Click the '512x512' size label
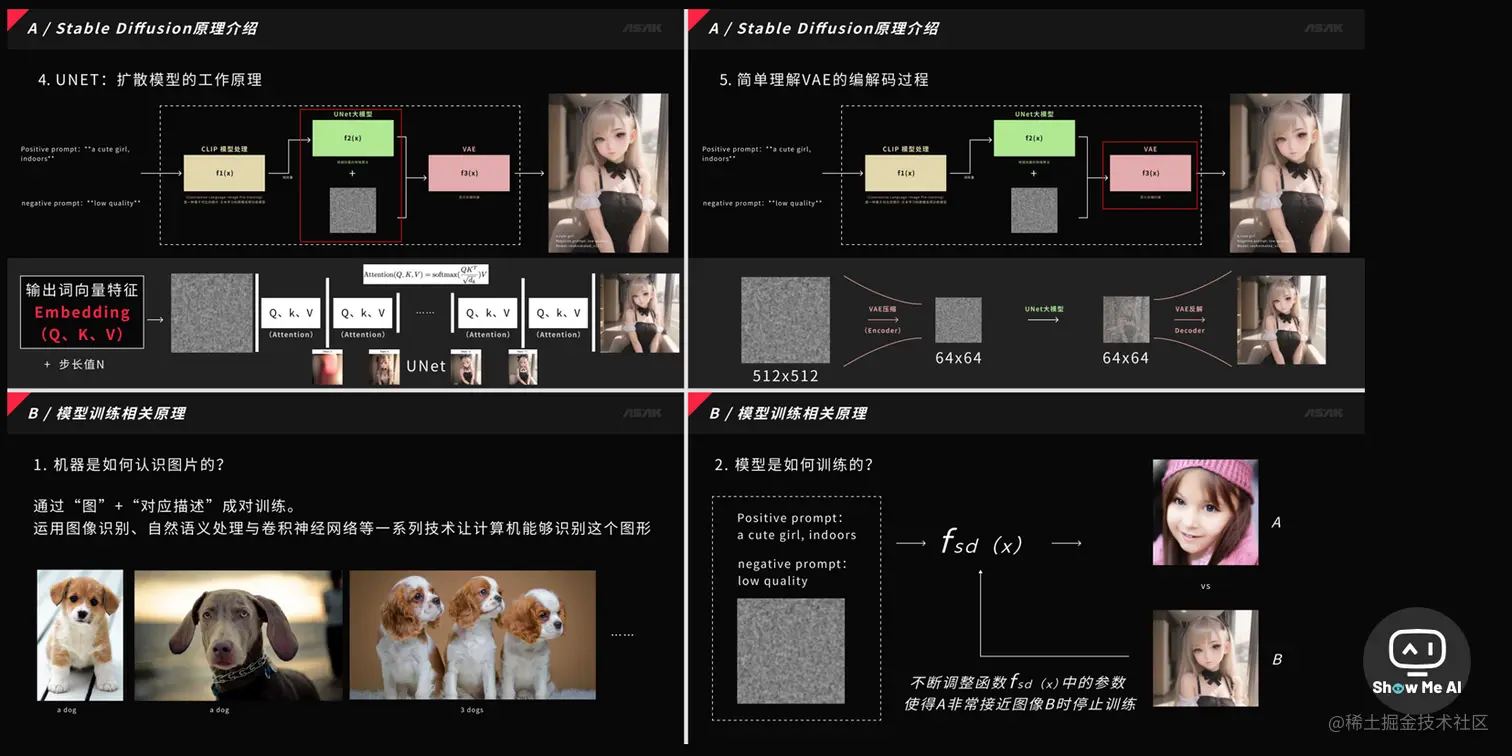Viewport: 1512px width, 756px height. click(786, 376)
